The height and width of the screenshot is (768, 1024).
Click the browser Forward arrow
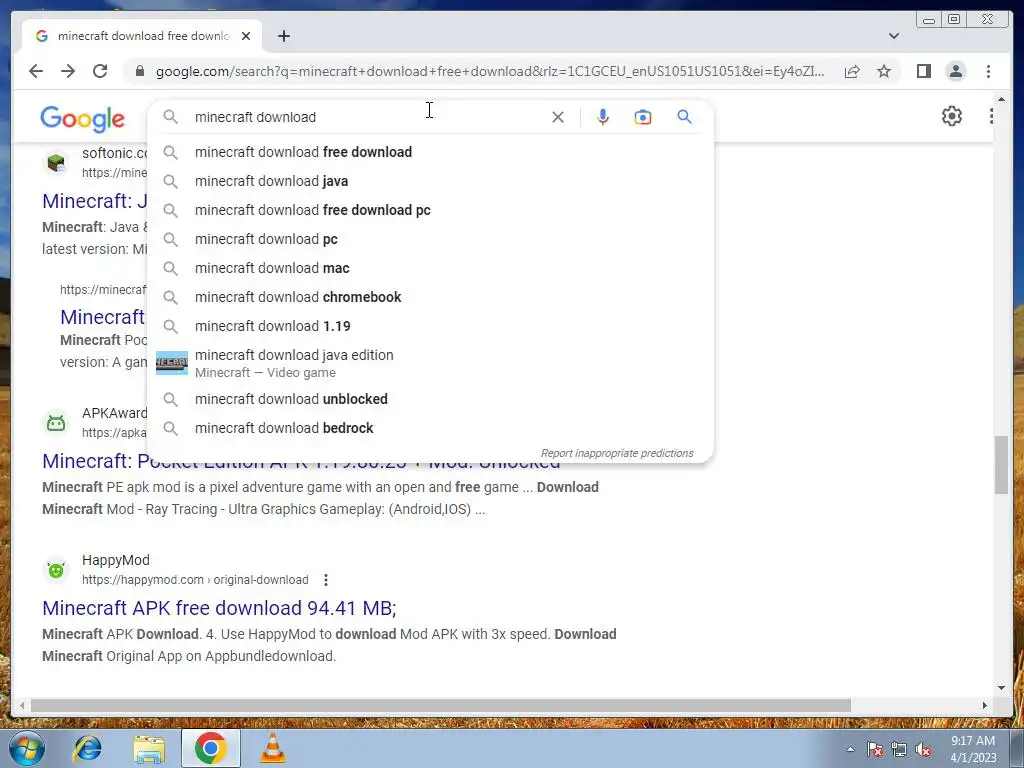68,71
